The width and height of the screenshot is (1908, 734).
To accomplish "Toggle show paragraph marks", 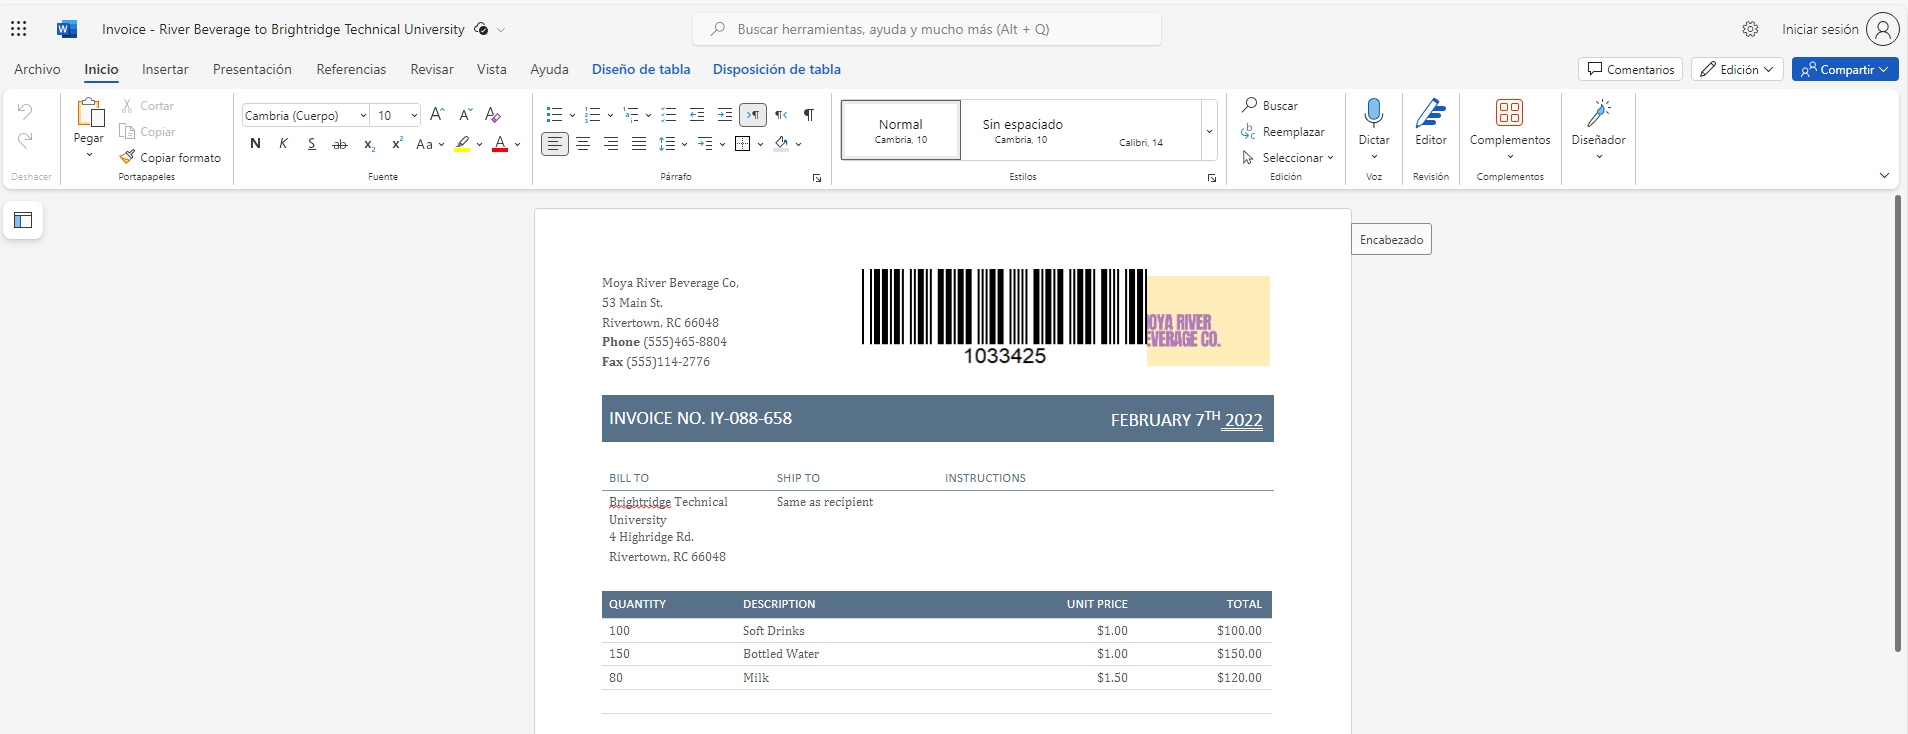I will (x=808, y=115).
